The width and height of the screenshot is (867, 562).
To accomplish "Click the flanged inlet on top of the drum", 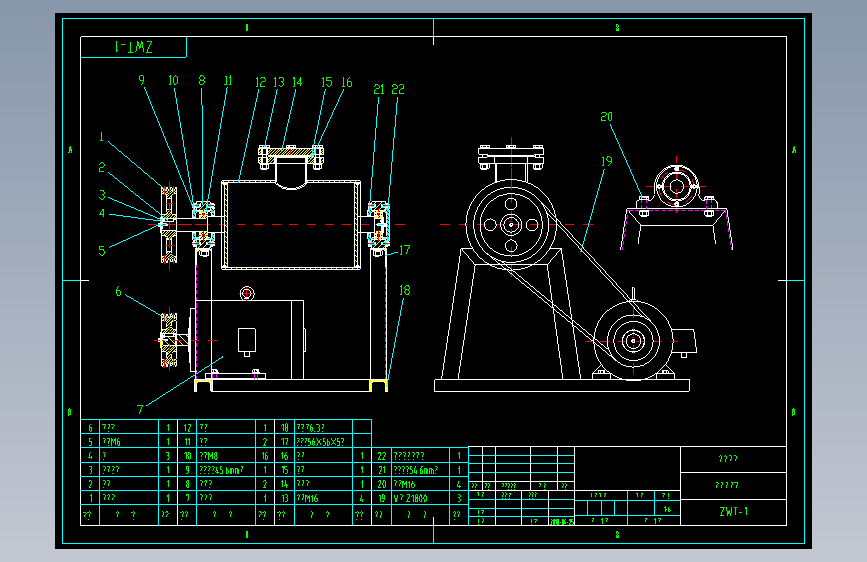I will click(291, 166).
